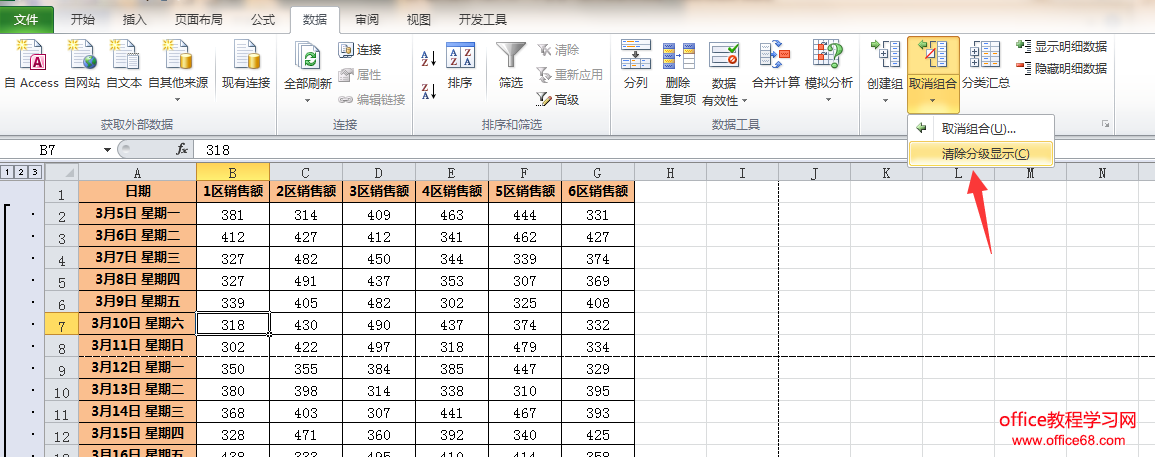This screenshot has height=457, width=1155.
Task: Click formula bar showing 318
Action: 674,150
